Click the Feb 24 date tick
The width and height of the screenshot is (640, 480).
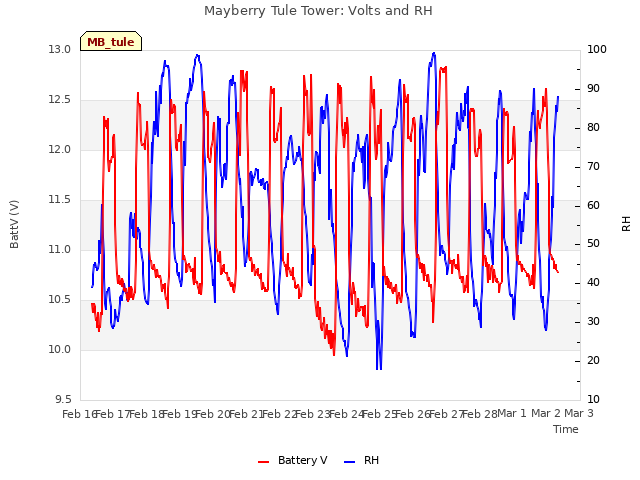coord(346,414)
